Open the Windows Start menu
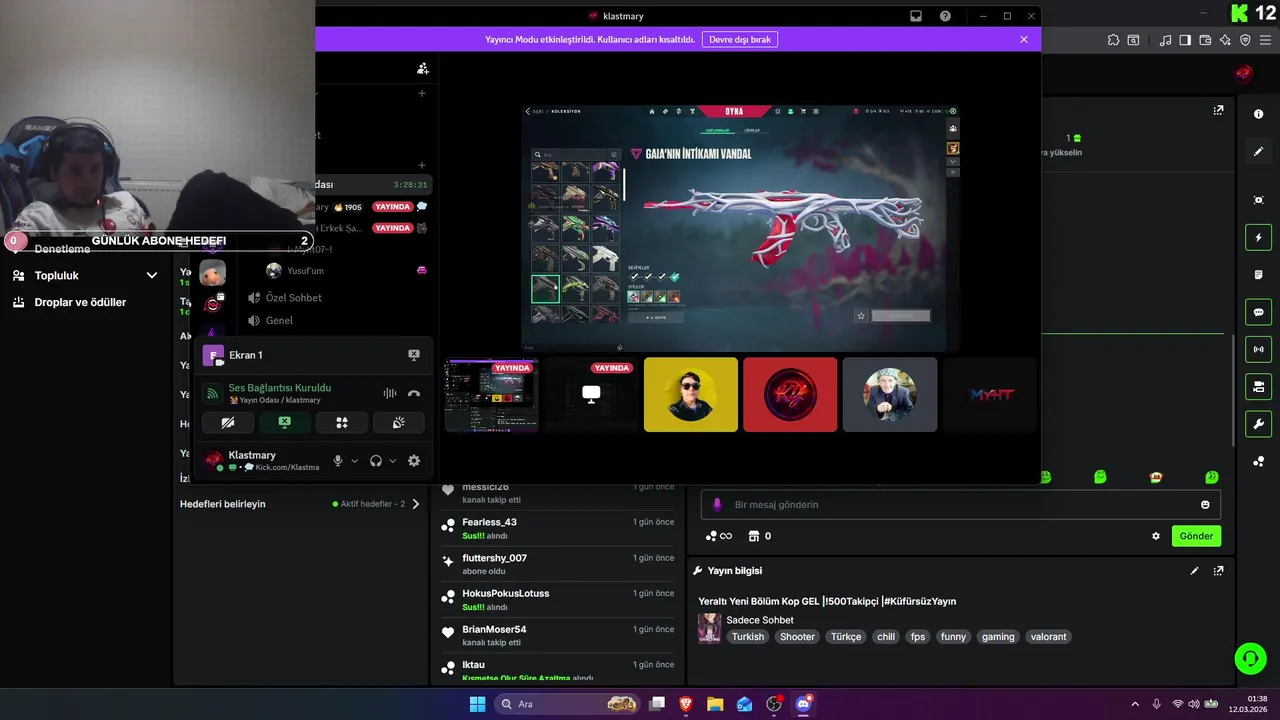The width and height of the screenshot is (1280, 720). point(477,704)
